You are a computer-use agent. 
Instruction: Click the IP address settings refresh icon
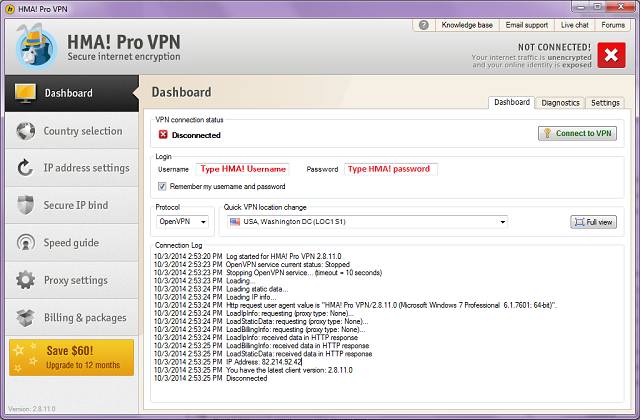click(24, 168)
